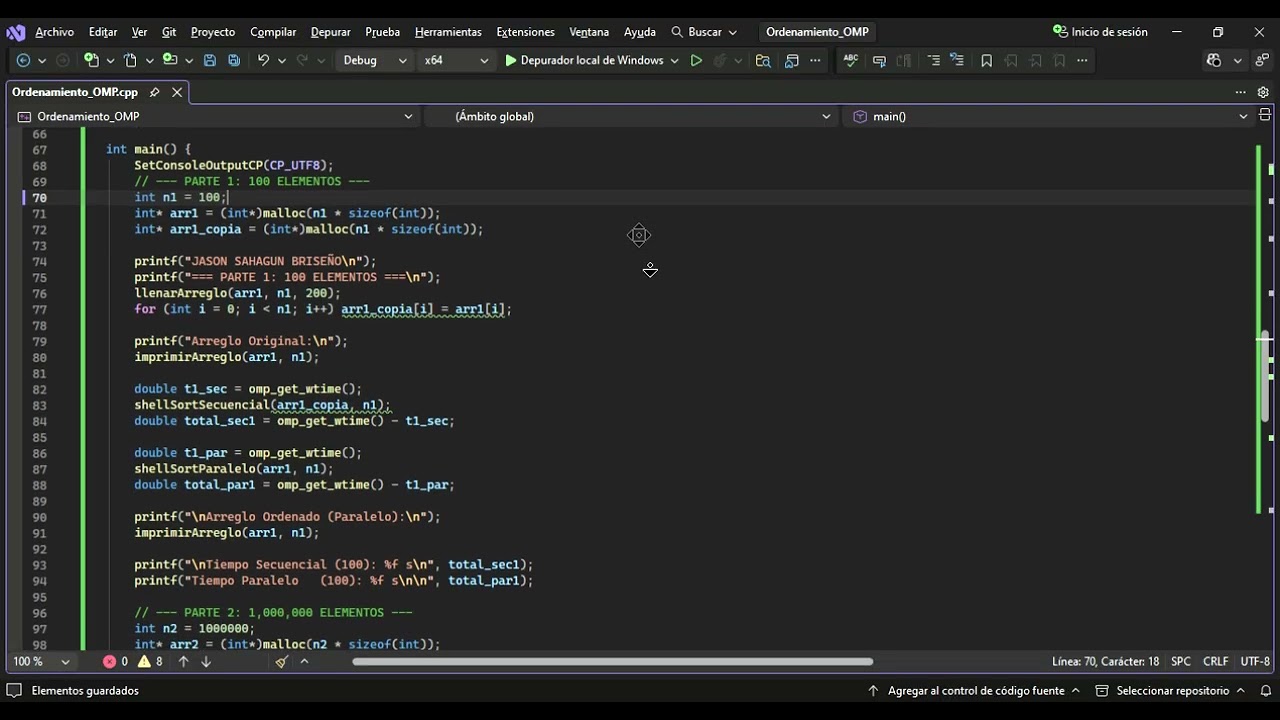The width and height of the screenshot is (1280, 720).
Task: Open the Compilar menu
Action: click(273, 32)
